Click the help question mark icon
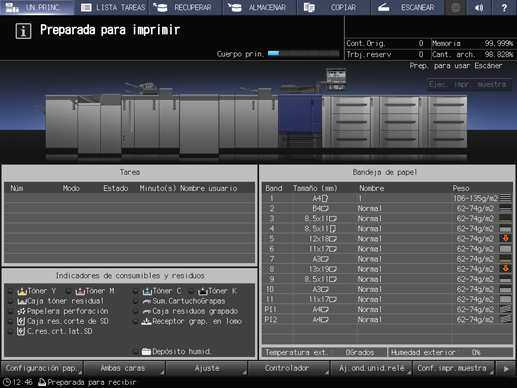517x388 pixels. point(504,7)
